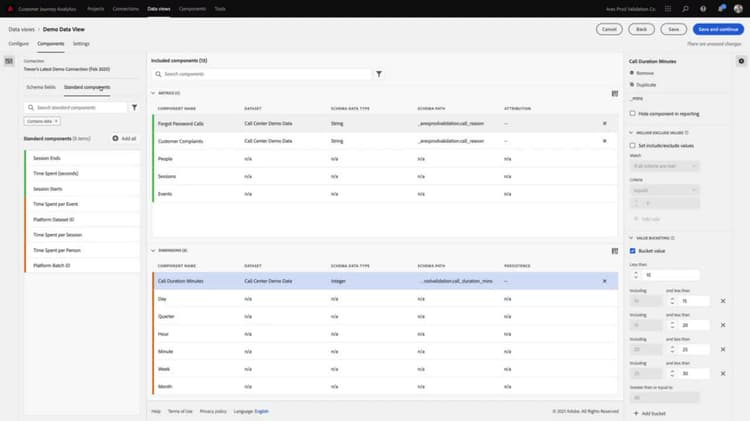This screenshot has height=421, width=750.
Task: Open the Data views menu
Action: (x=159, y=9)
